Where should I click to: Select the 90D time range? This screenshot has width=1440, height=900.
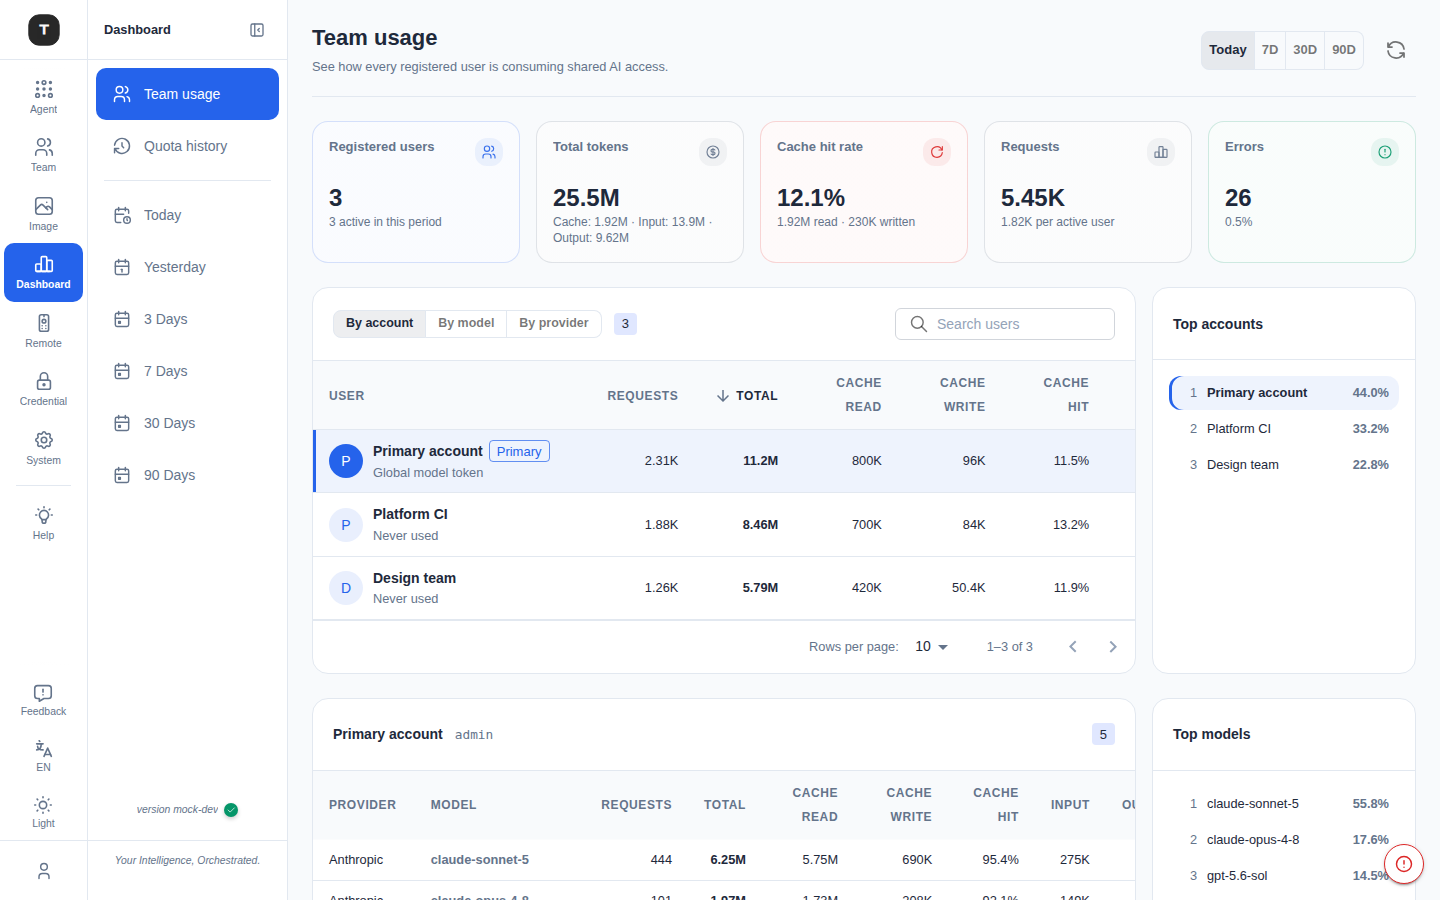(x=1344, y=50)
